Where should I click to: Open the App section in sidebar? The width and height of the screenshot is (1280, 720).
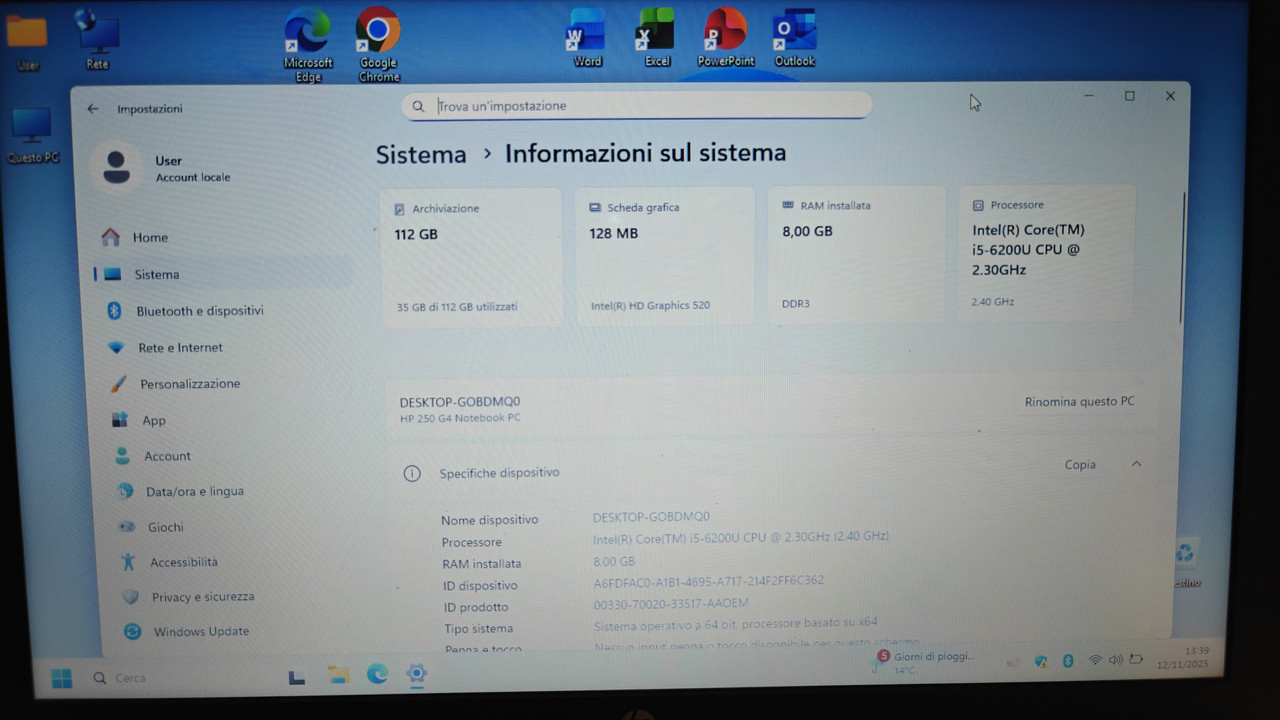[x=153, y=420]
